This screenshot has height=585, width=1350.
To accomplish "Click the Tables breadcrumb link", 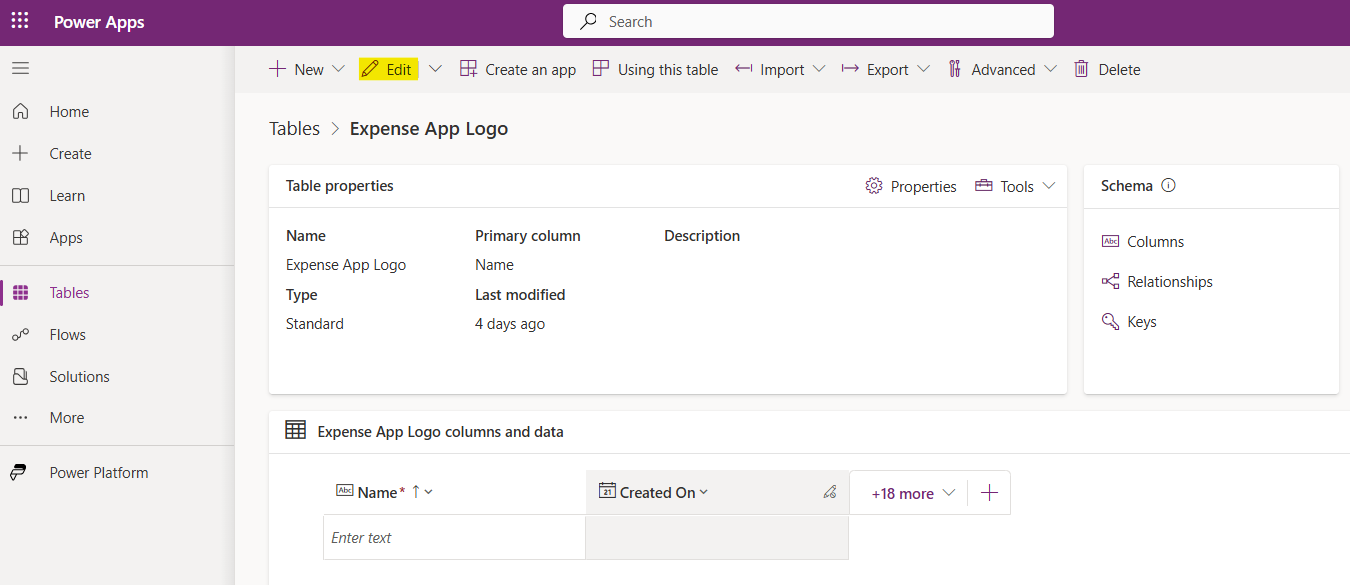I will pyautogui.click(x=294, y=129).
